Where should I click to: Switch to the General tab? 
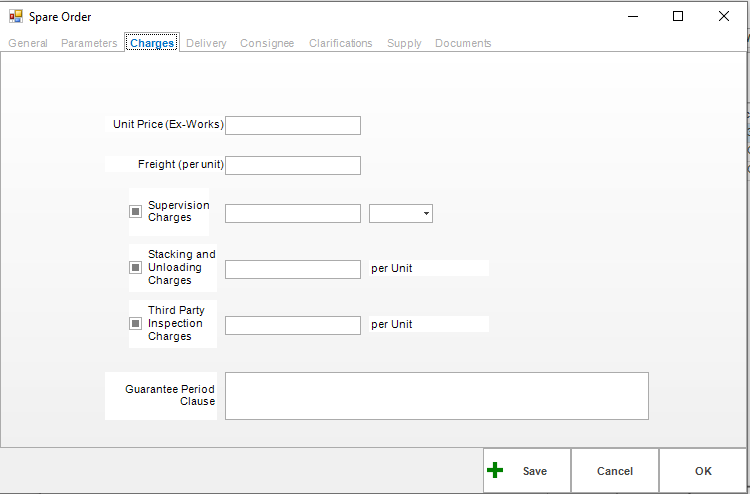pyautogui.click(x=28, y=43)
